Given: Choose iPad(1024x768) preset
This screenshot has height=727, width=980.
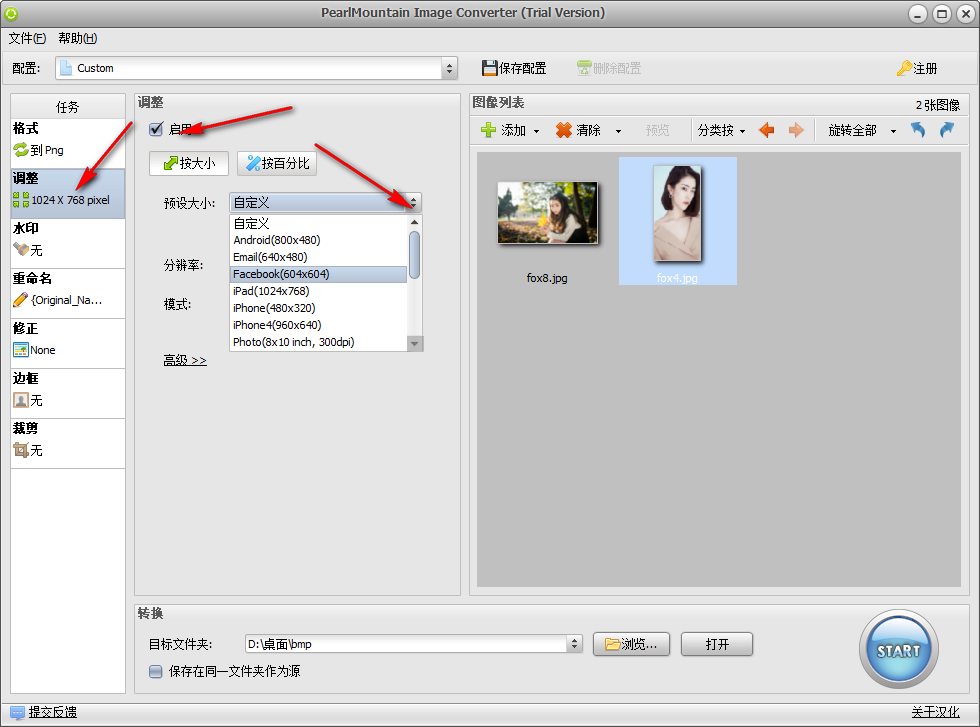Looking at the screenshot, I should click(x=319, y=291).
